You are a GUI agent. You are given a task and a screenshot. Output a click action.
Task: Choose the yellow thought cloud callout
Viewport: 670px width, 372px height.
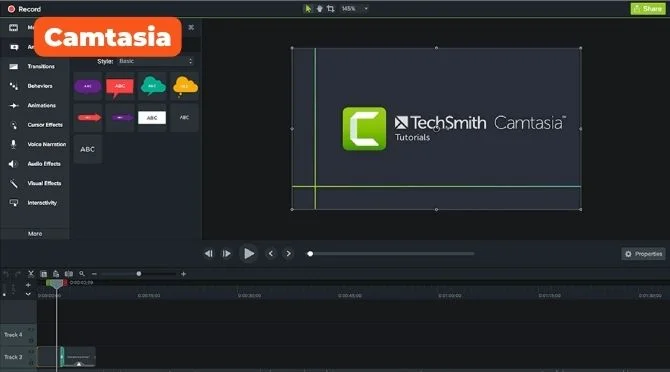point(185,86)
